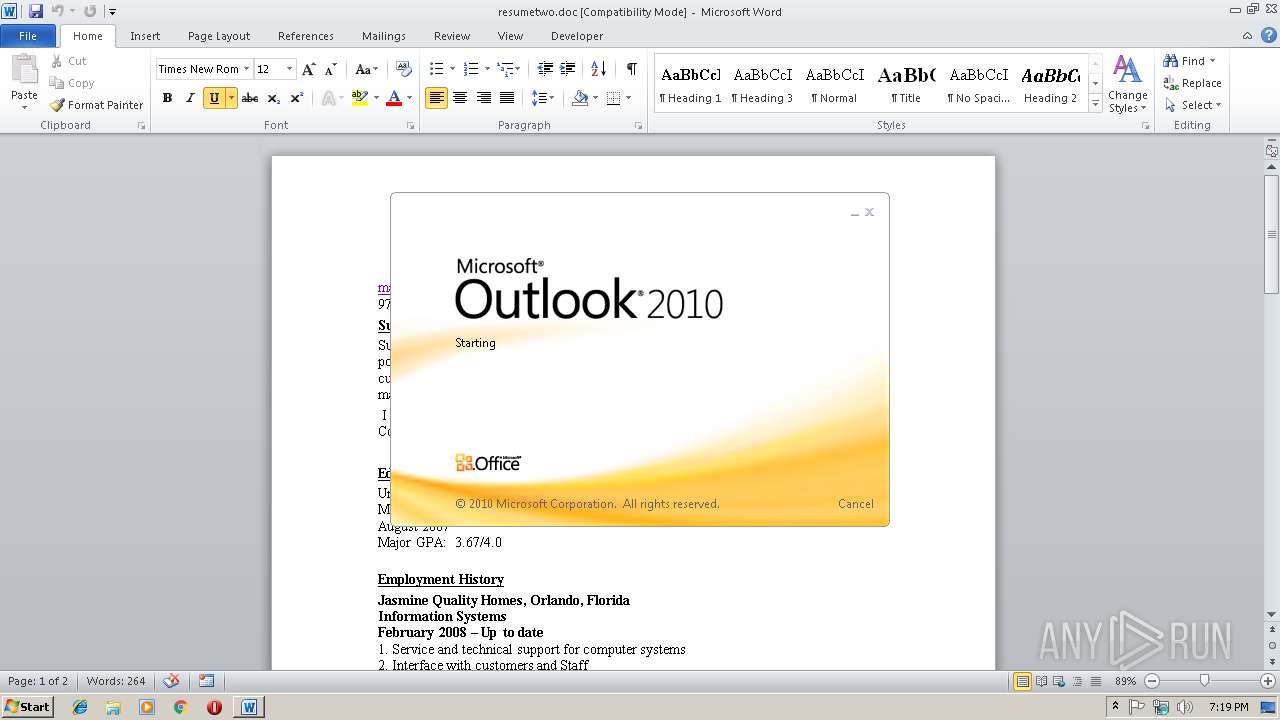Open the font size dropdown
Viewport: 1280px width, 720px height.
coord(290,69)
